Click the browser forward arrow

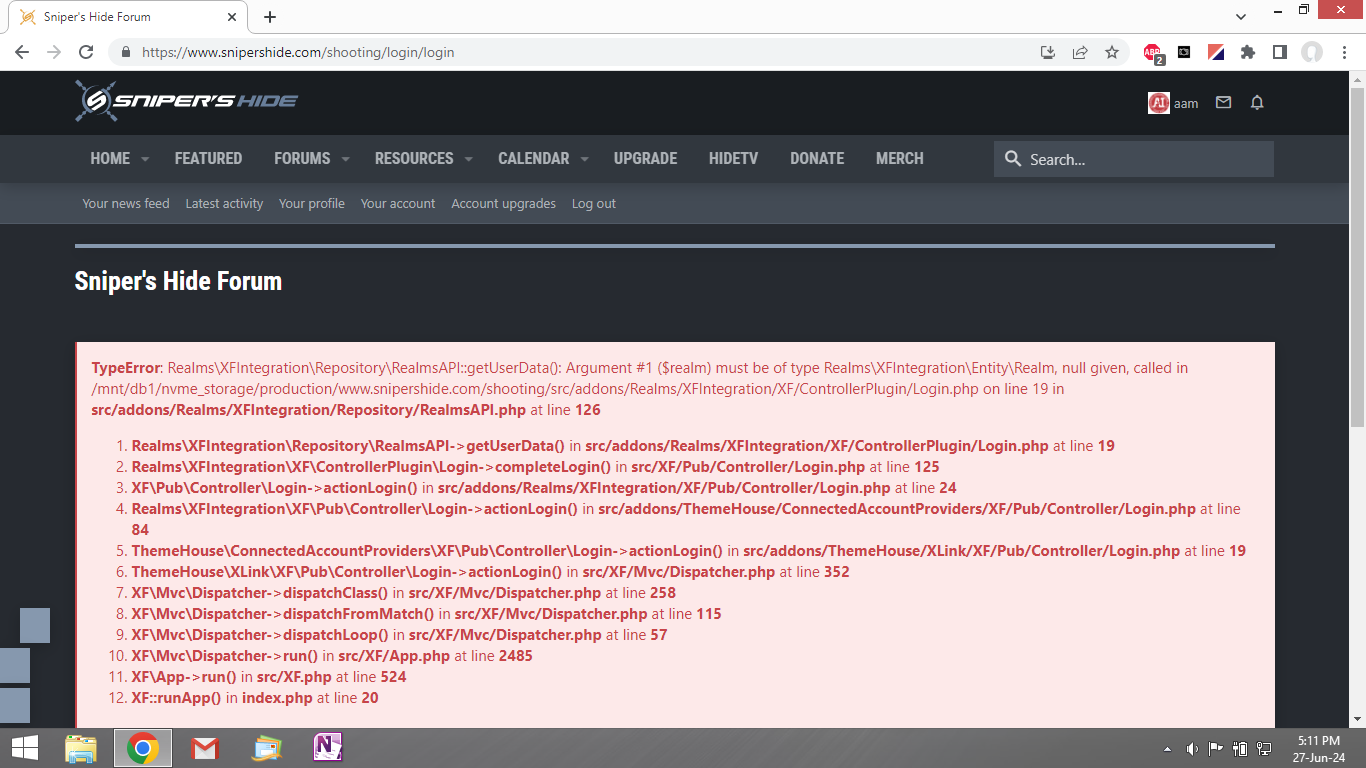coord(54,52)
